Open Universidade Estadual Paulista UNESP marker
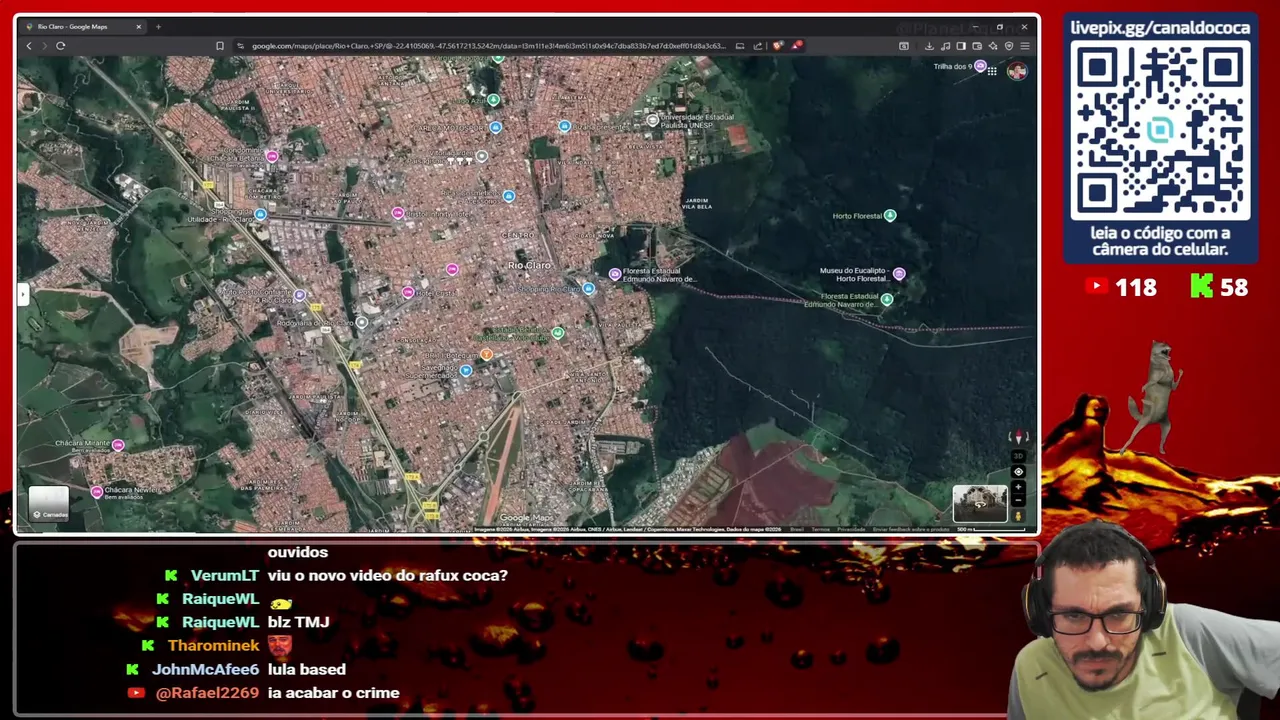 coord(652,120)
